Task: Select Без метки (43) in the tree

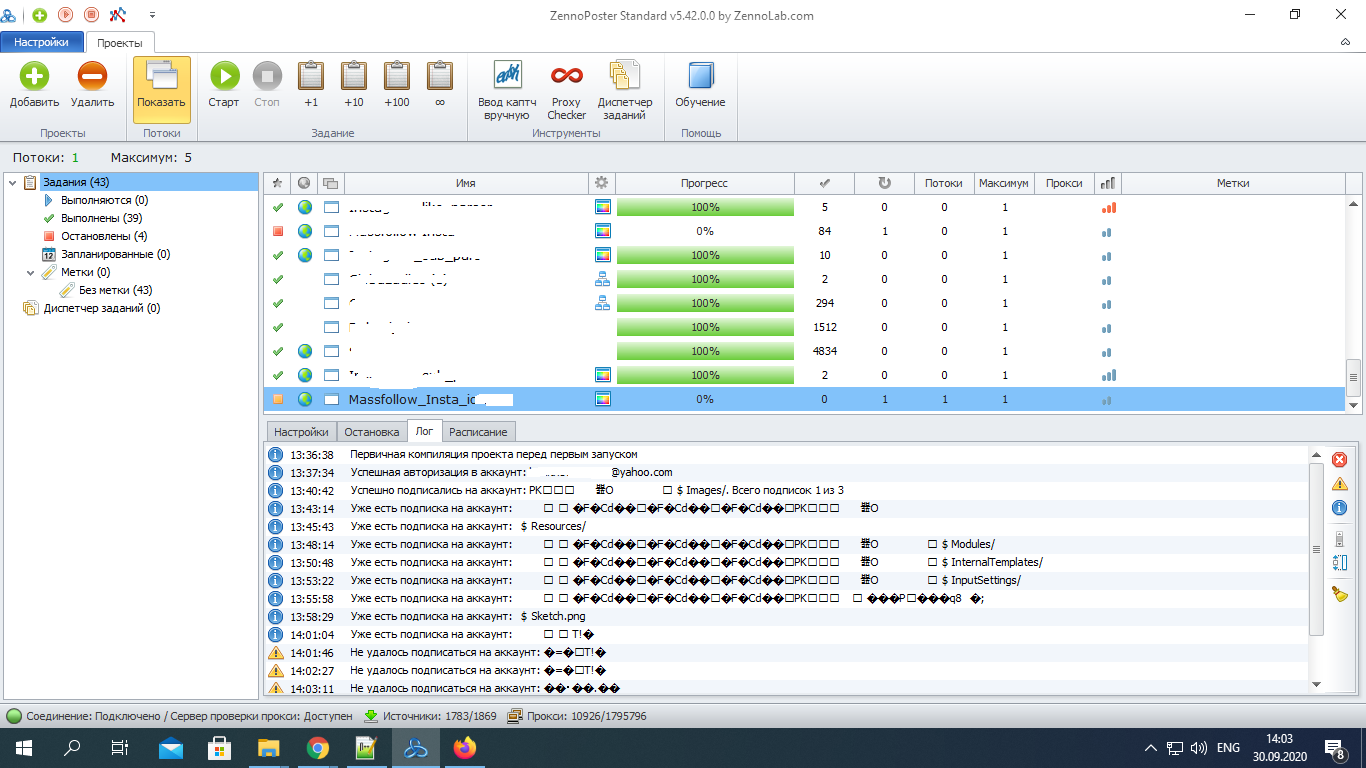Action: 116,290
